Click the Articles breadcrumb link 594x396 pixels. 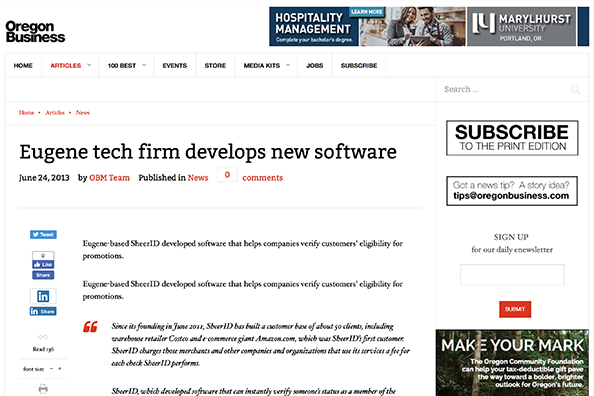point(55,113)
